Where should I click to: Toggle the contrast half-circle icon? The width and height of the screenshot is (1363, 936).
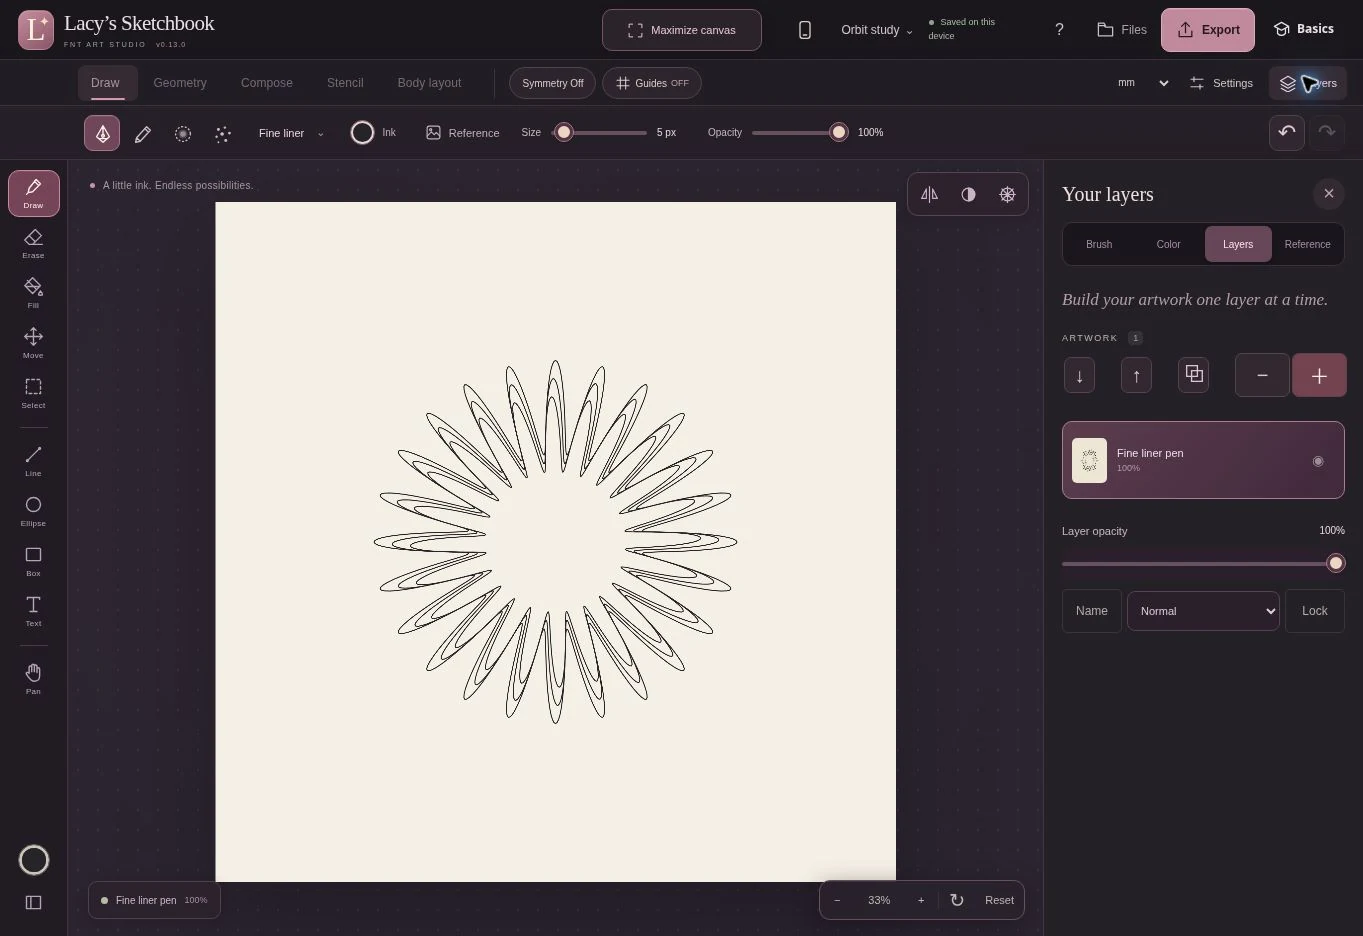(x=968, y=194)
